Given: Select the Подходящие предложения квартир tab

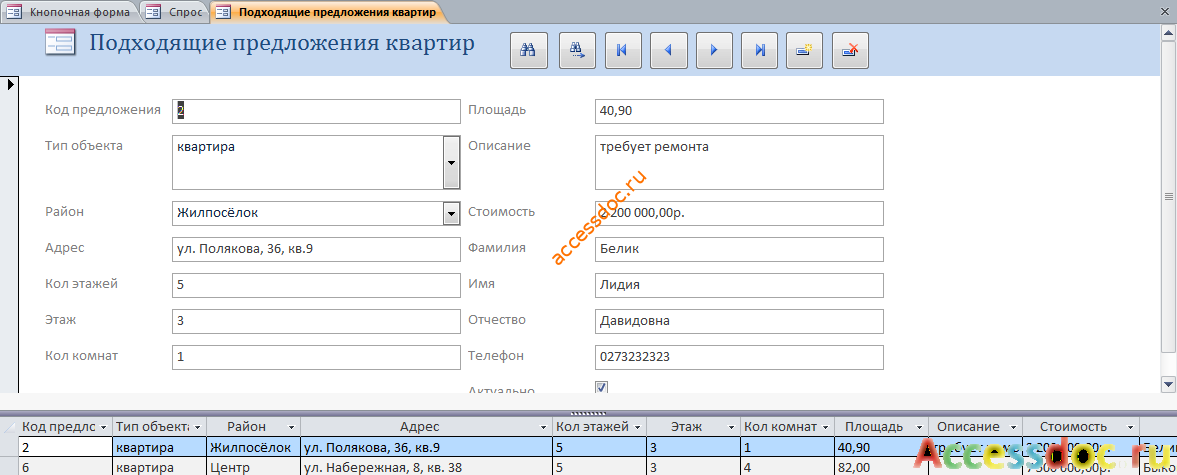Looking at the screenshot, I should point(327,12).
